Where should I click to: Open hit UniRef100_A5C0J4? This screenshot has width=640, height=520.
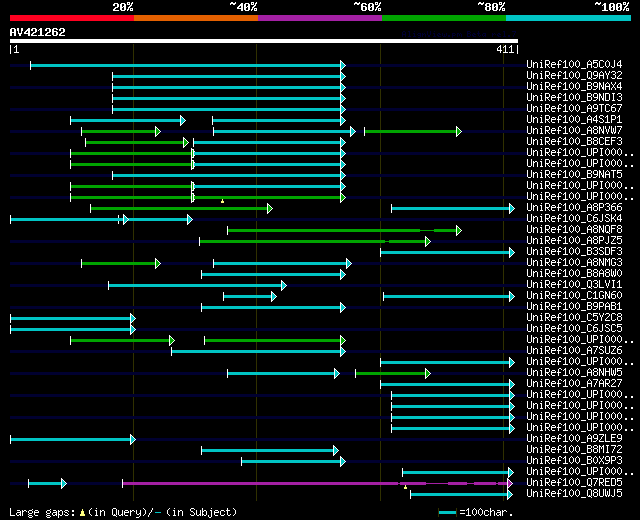[574, 64]
